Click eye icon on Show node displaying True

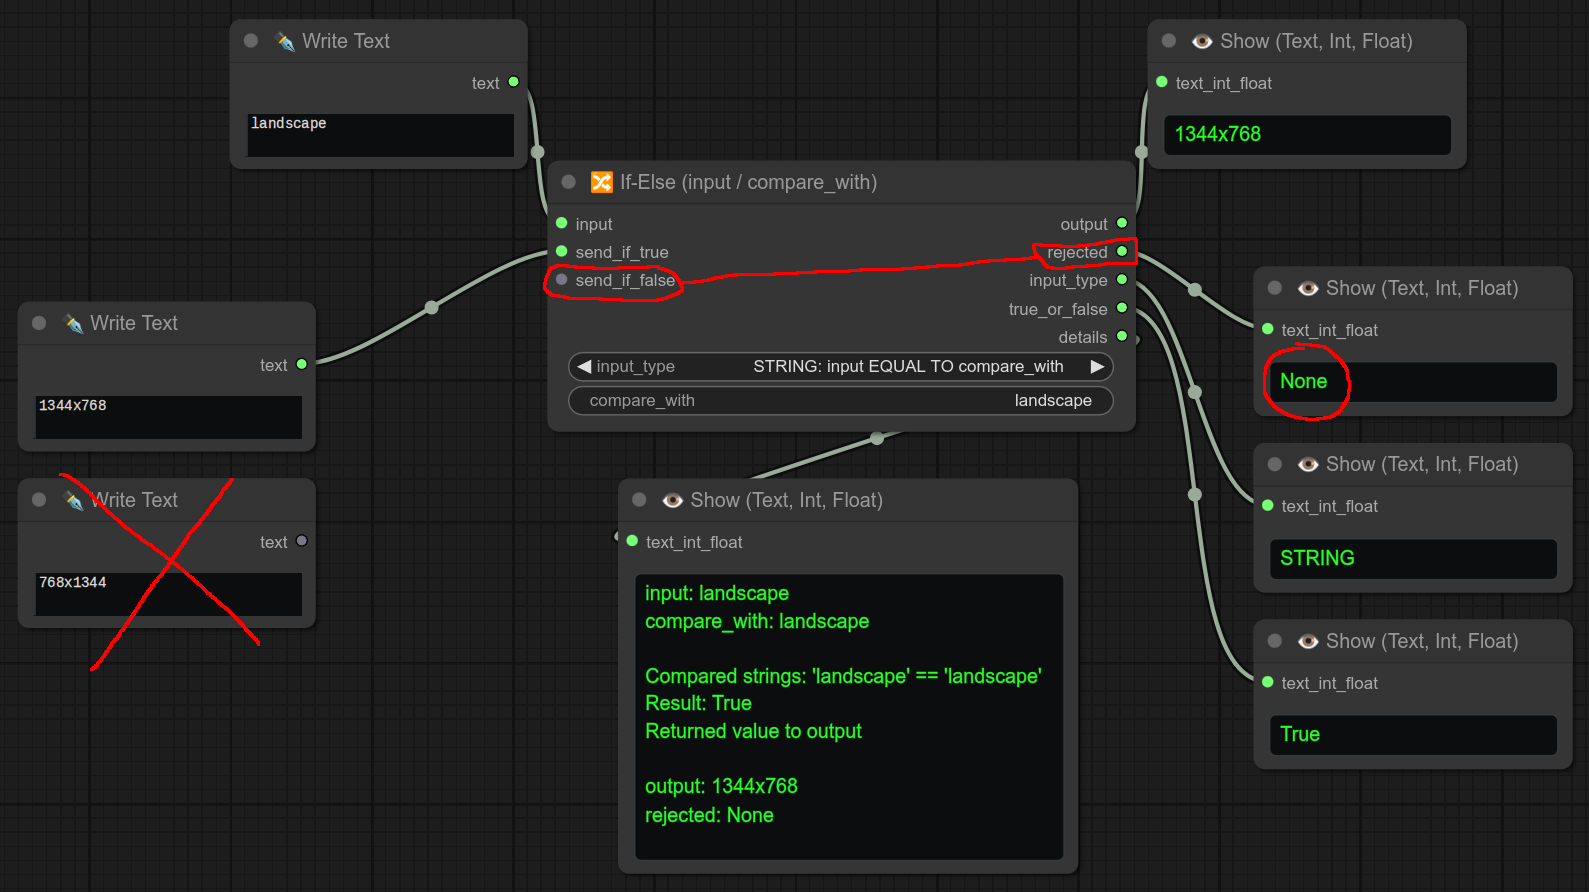tap(1307, 641)
